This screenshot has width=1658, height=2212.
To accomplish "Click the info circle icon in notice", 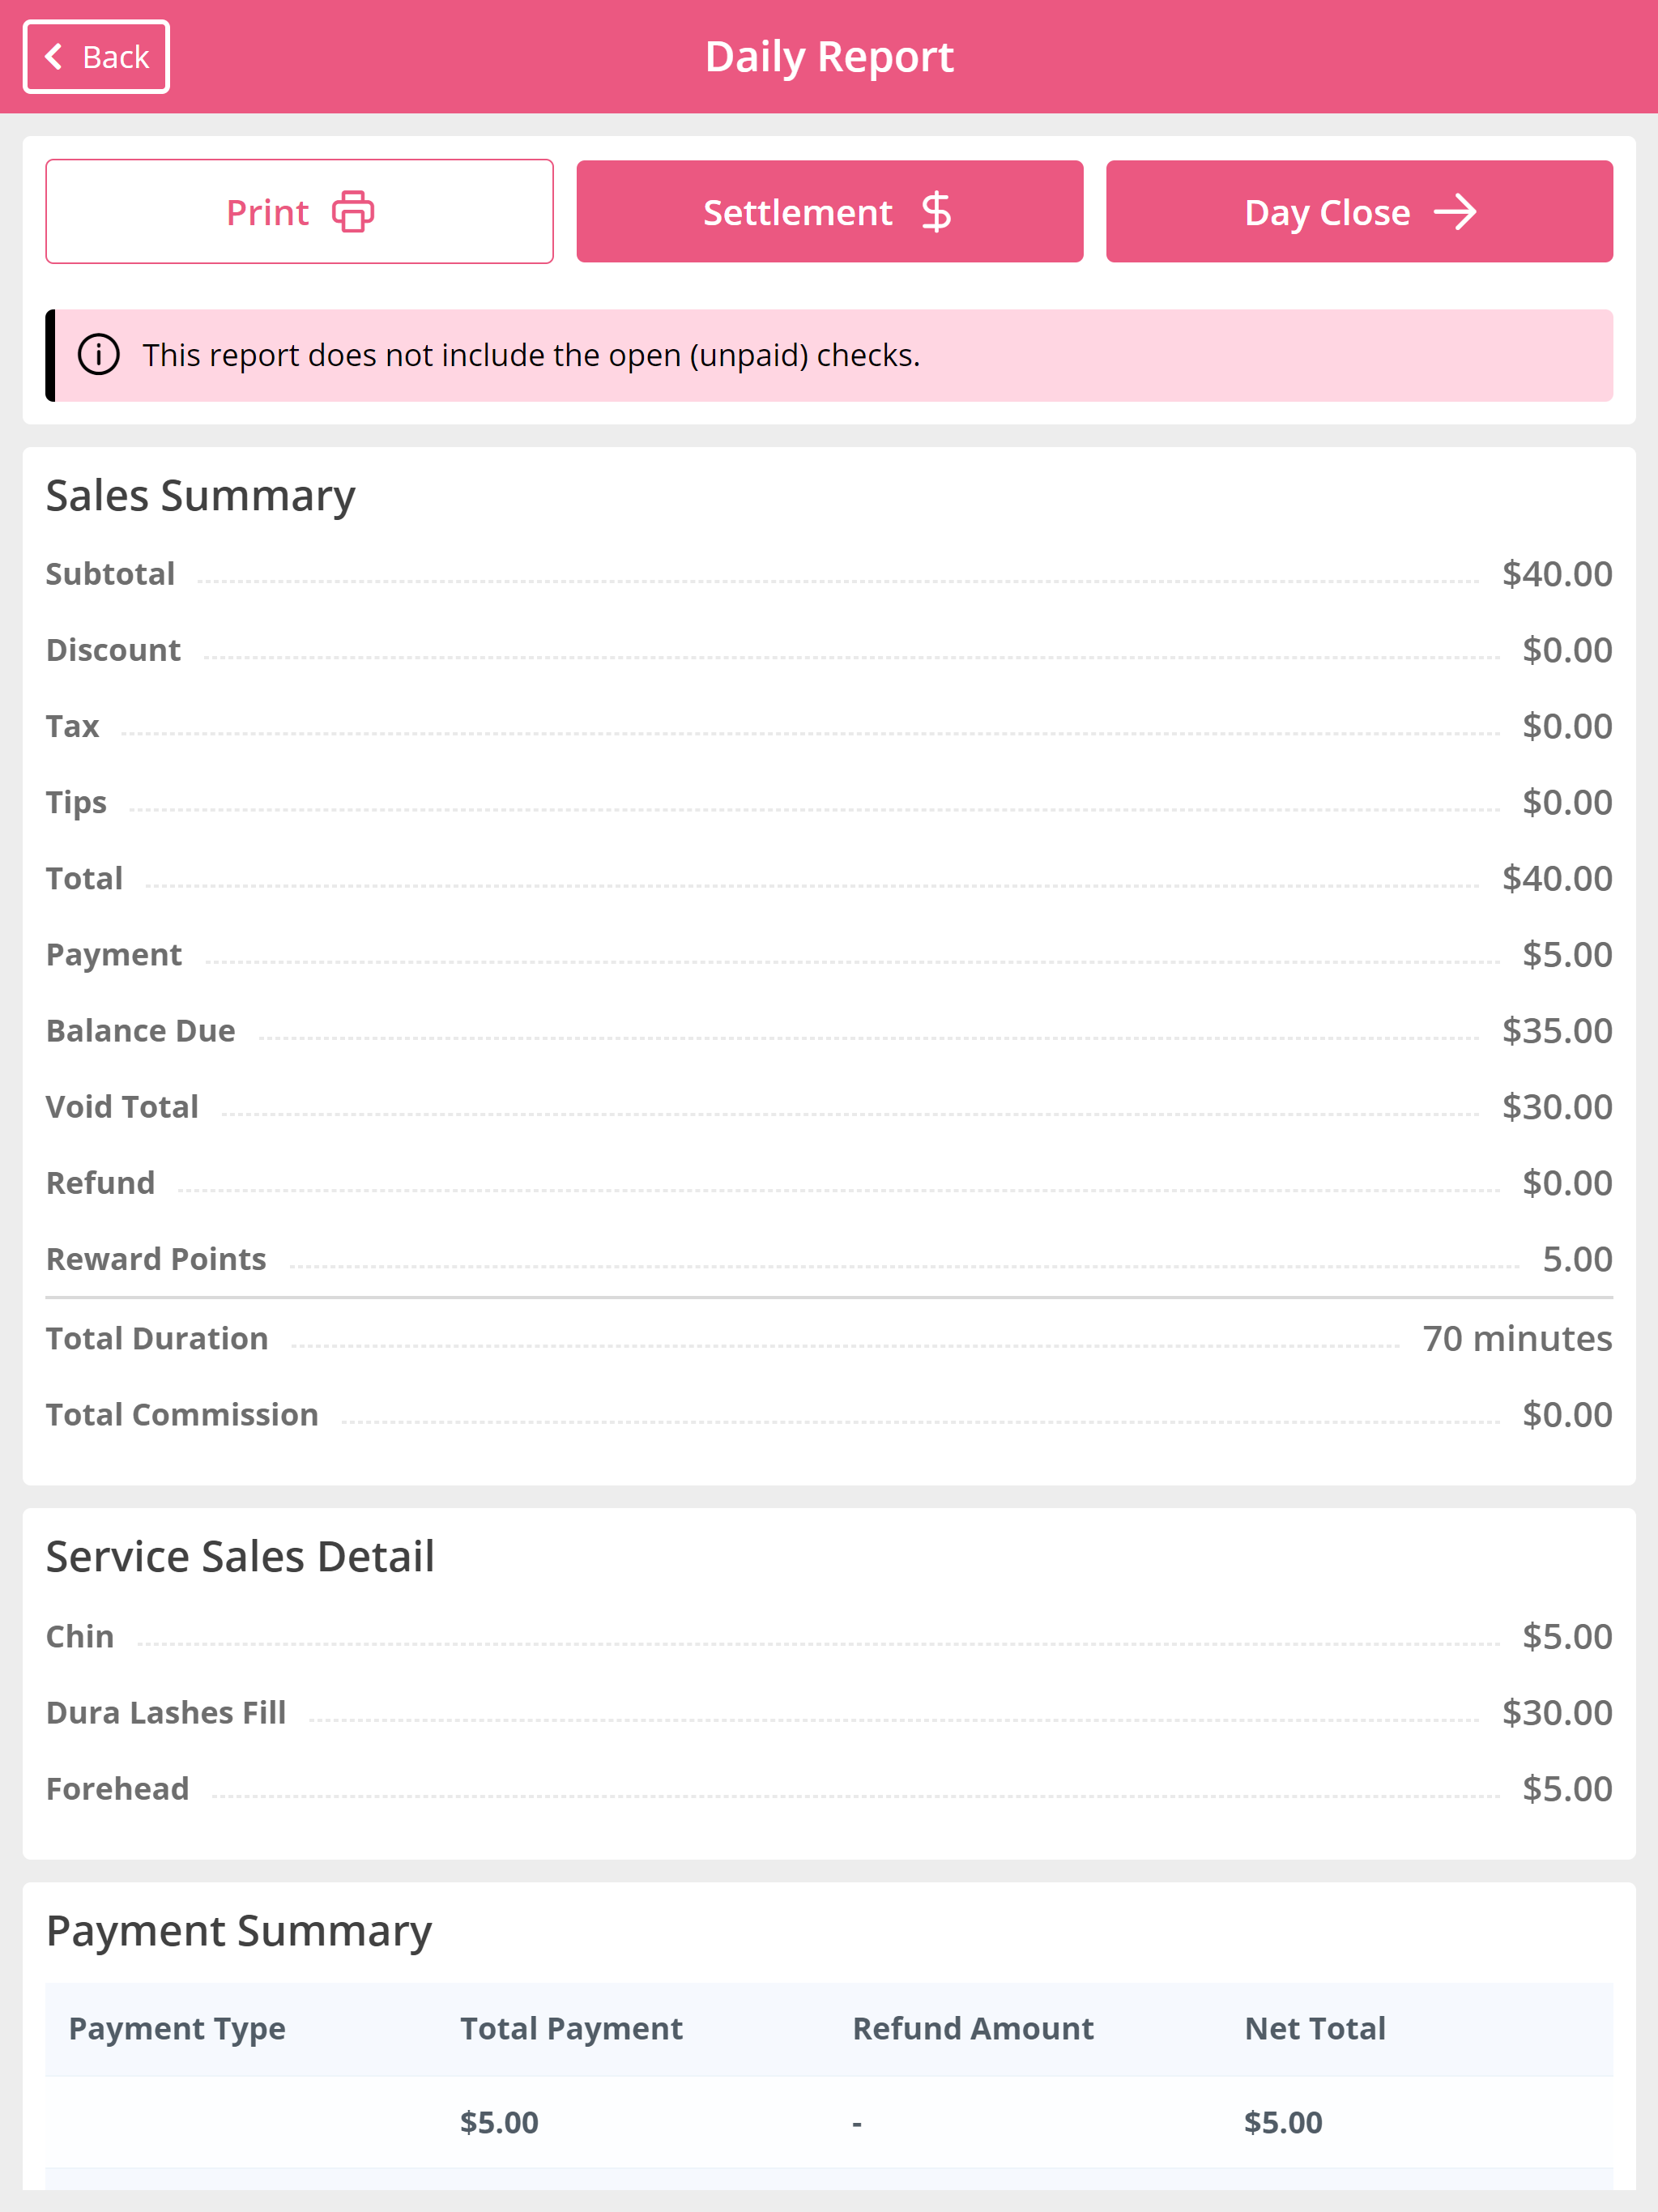I will click(x=99, y=355).
